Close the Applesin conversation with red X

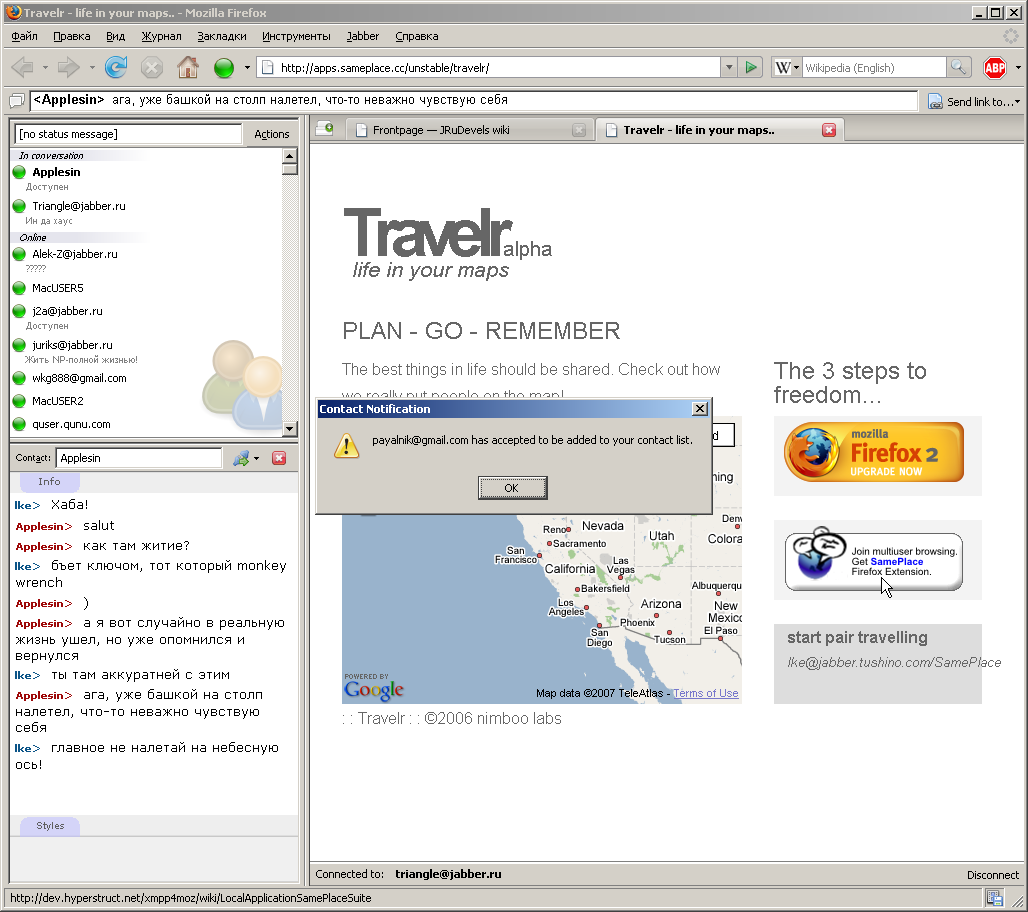279,458
